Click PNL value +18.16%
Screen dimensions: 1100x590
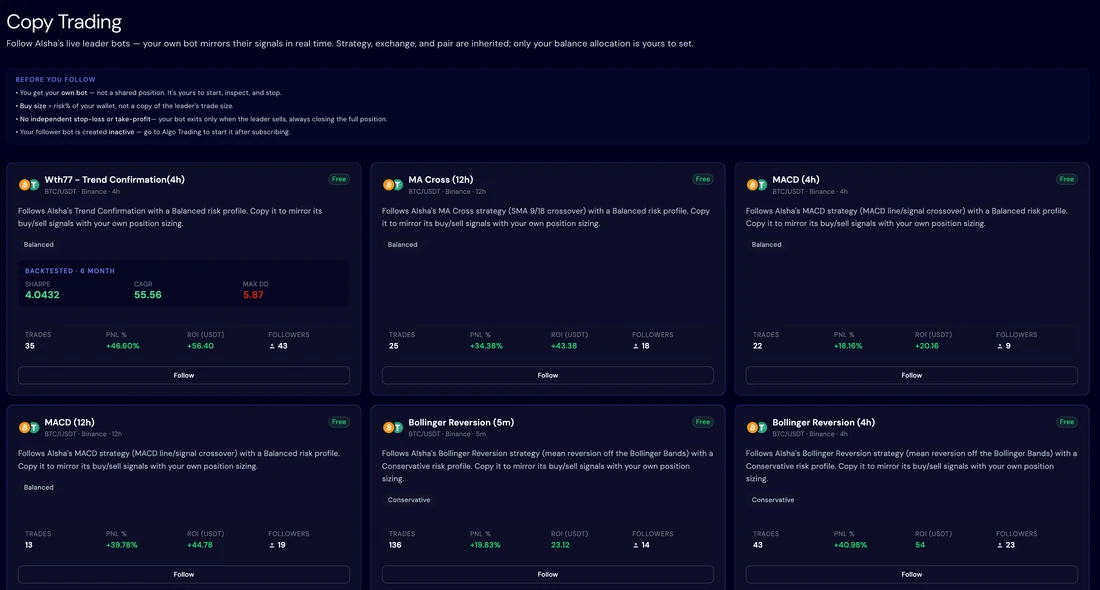coord(848,346)
